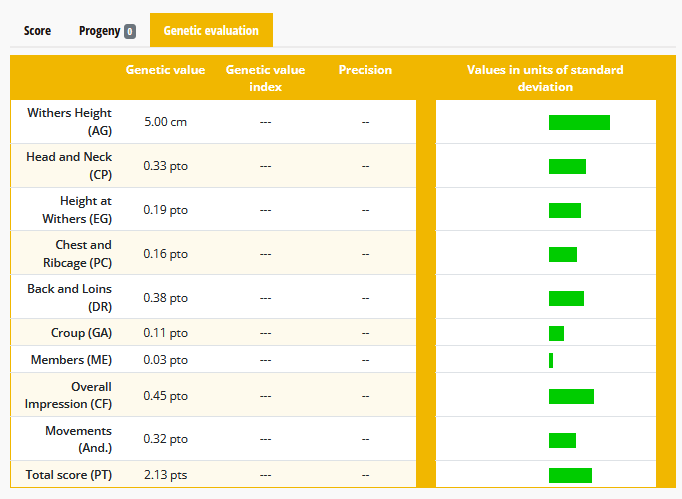
Task: Click the 5.00 cm genetic value
Action: 165,122
